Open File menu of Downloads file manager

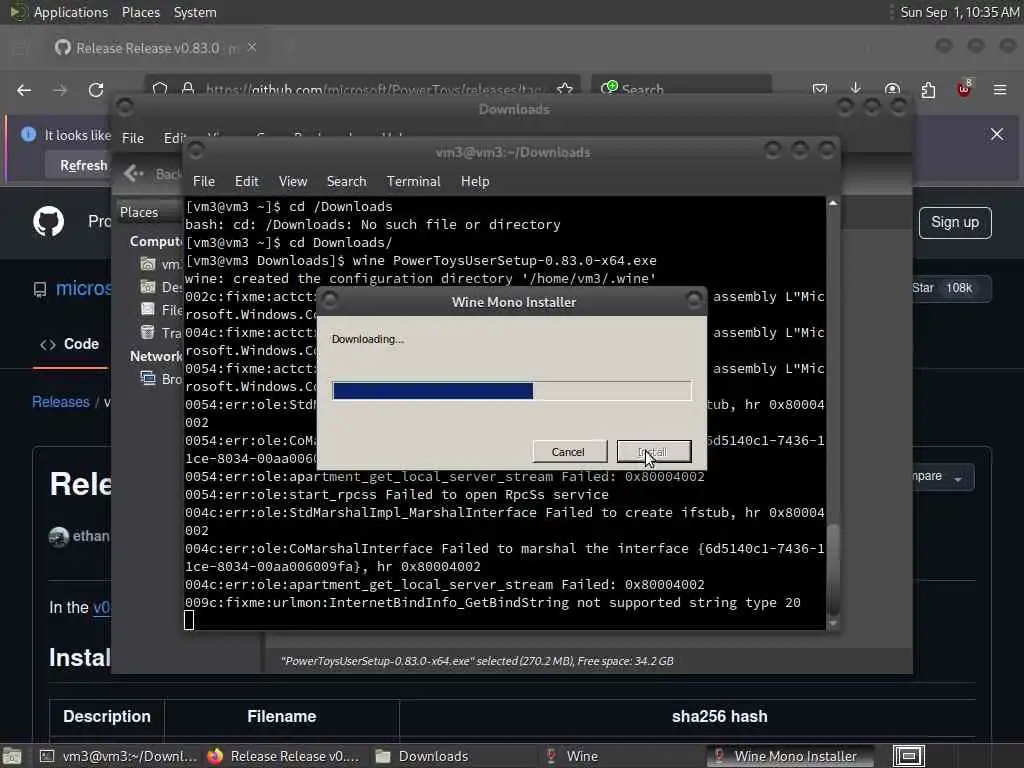[133, 138]
